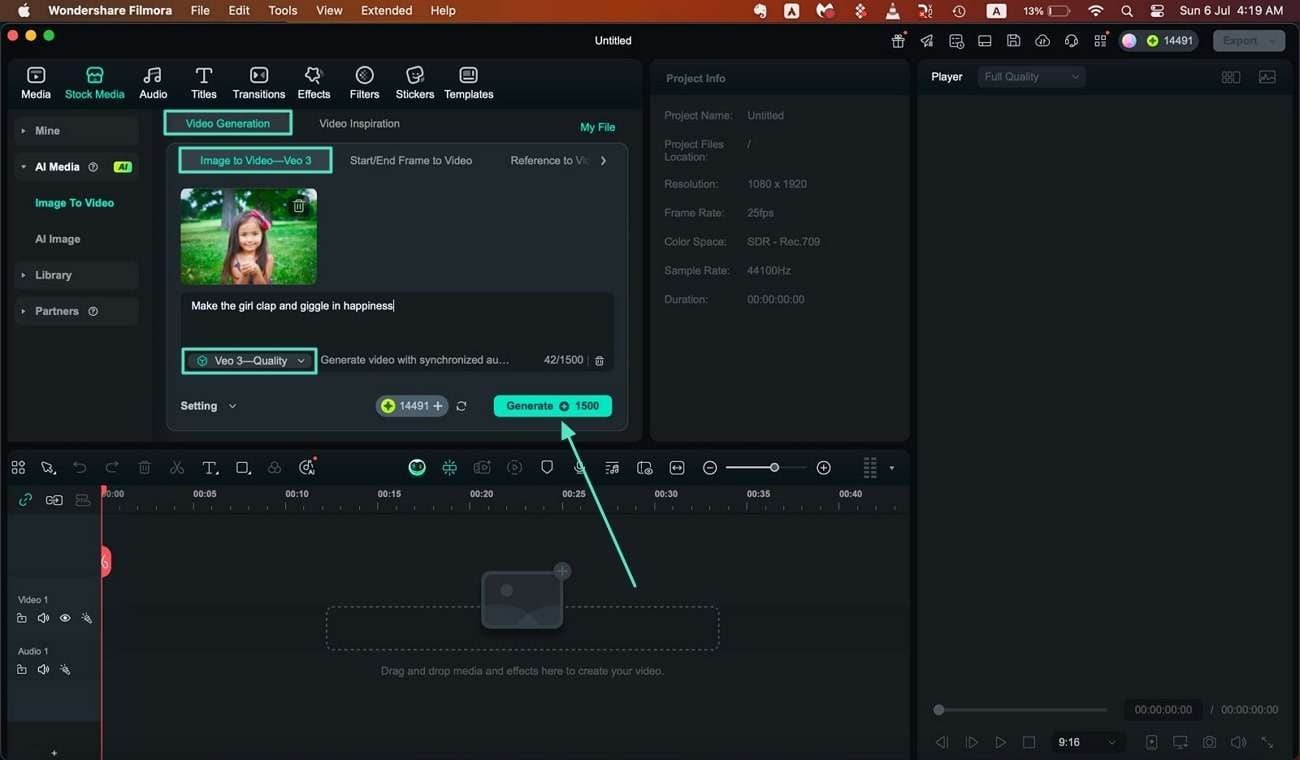Viewport: 1300px width, 760px height.
Task: Add a marker with shield icon
Action: pos(547,467)
